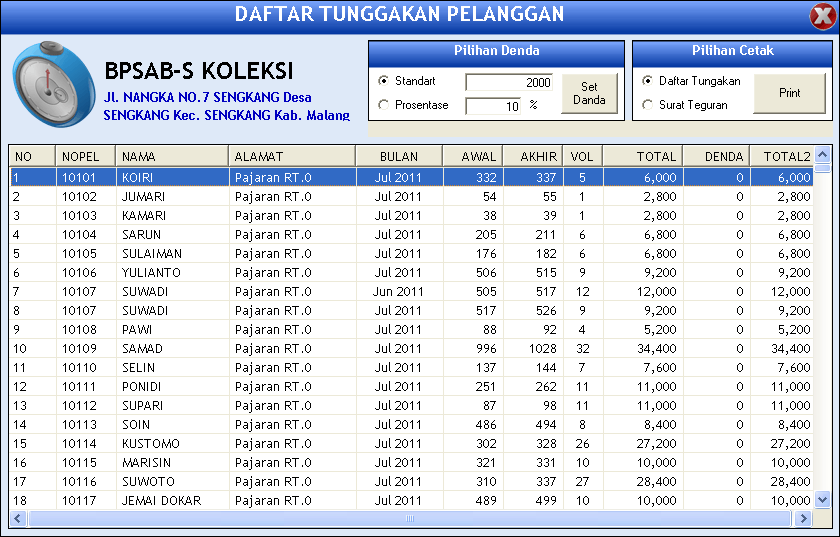Click the 28,400 value in TOTAL column
The width and height of the screenshot is (840, 537).
643,482
